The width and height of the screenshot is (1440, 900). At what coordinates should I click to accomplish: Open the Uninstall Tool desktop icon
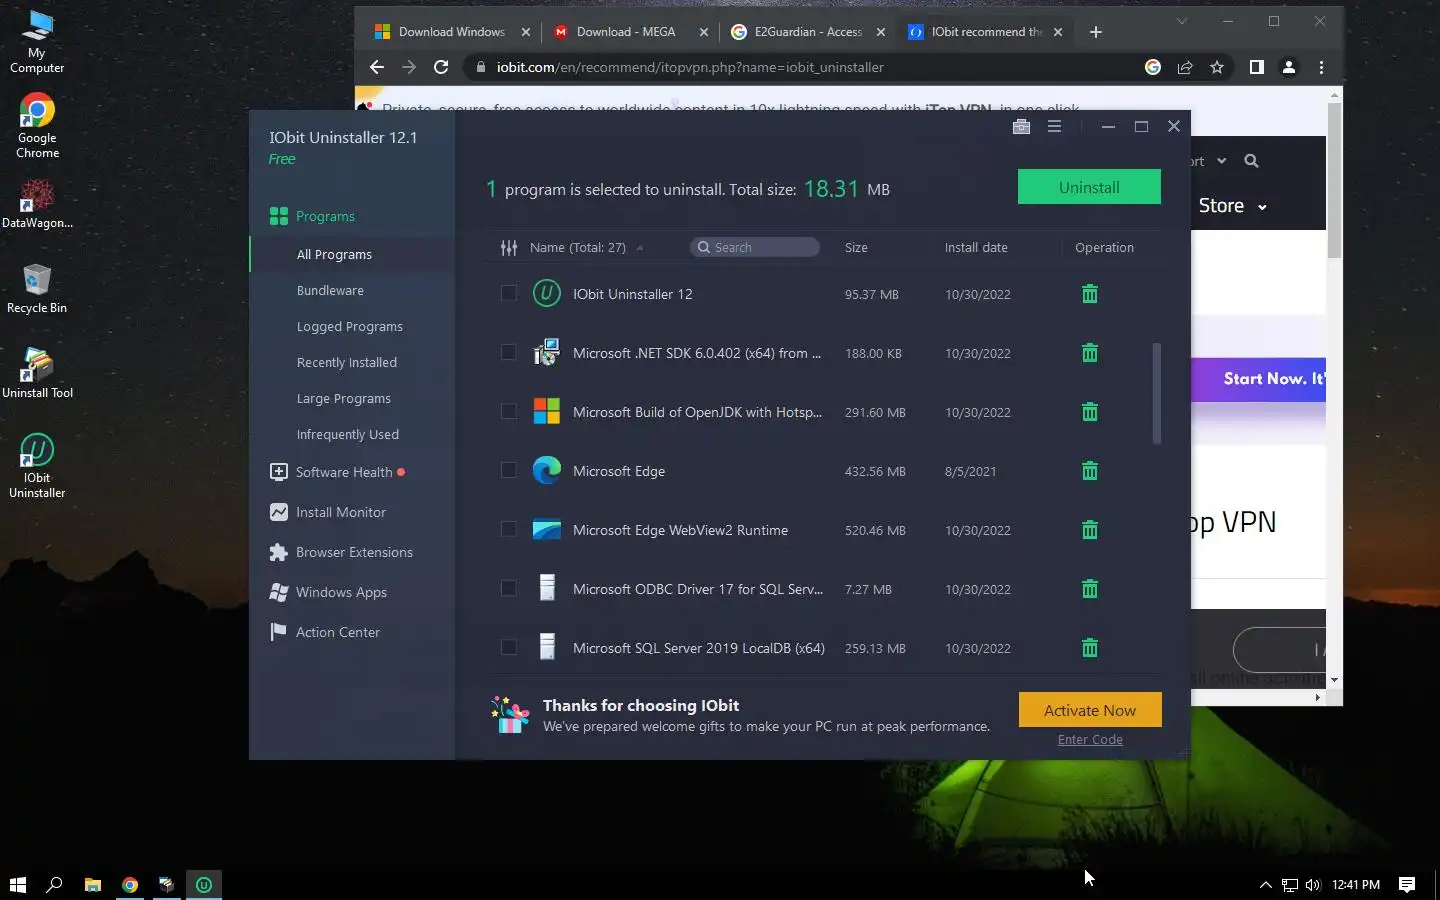pos(37,373)
